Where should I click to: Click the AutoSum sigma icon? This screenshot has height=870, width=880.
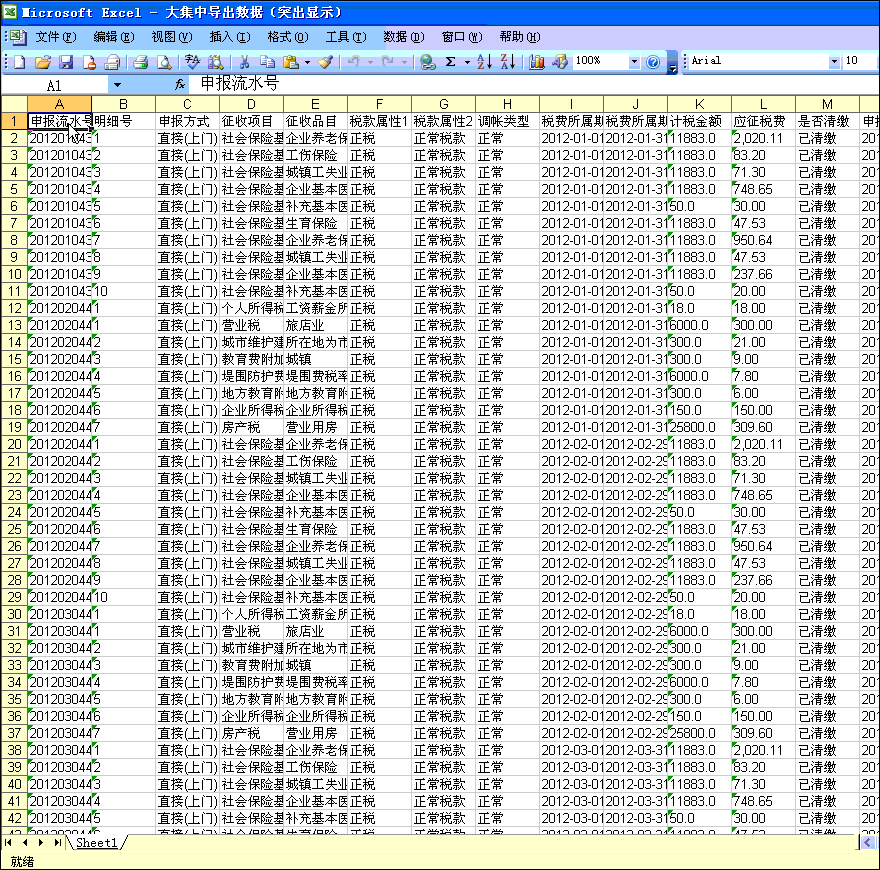coord(450,62)
